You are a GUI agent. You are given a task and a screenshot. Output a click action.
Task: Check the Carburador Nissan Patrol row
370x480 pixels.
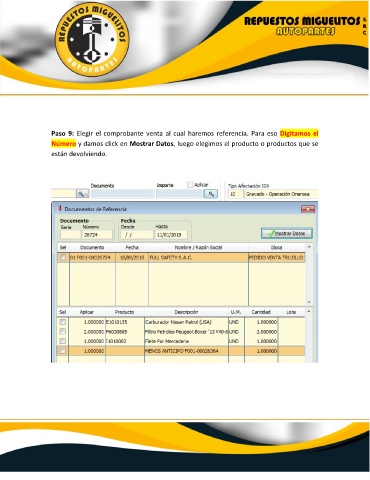(x=63, y=322)
